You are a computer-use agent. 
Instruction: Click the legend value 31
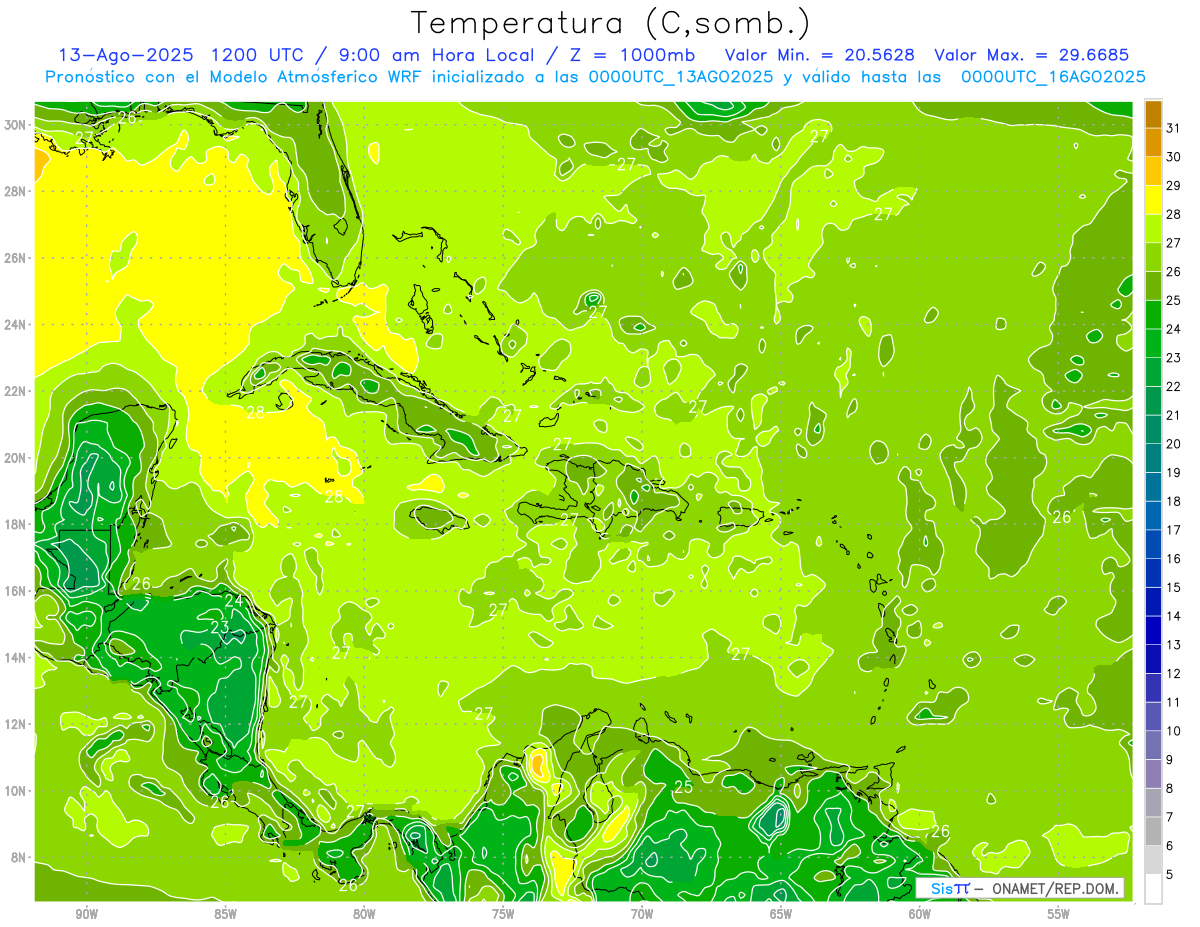(1174, 128)
